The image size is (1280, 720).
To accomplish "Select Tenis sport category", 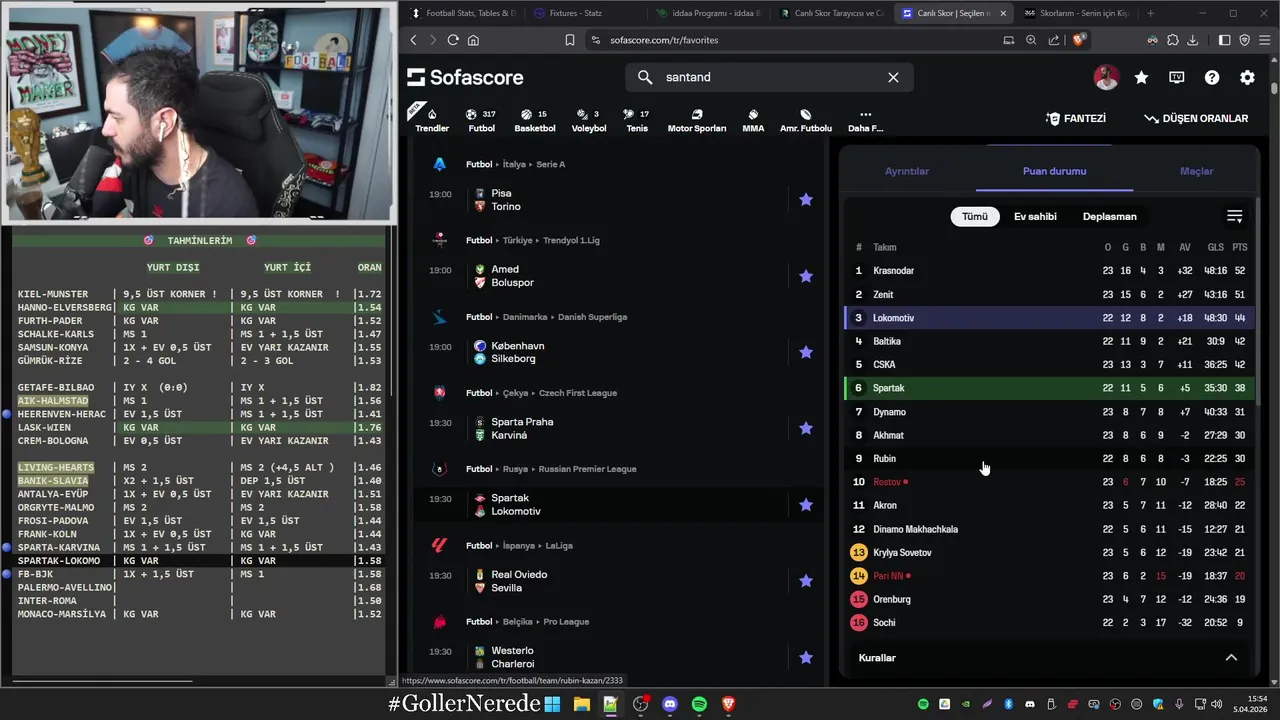I will coord(637,120).
